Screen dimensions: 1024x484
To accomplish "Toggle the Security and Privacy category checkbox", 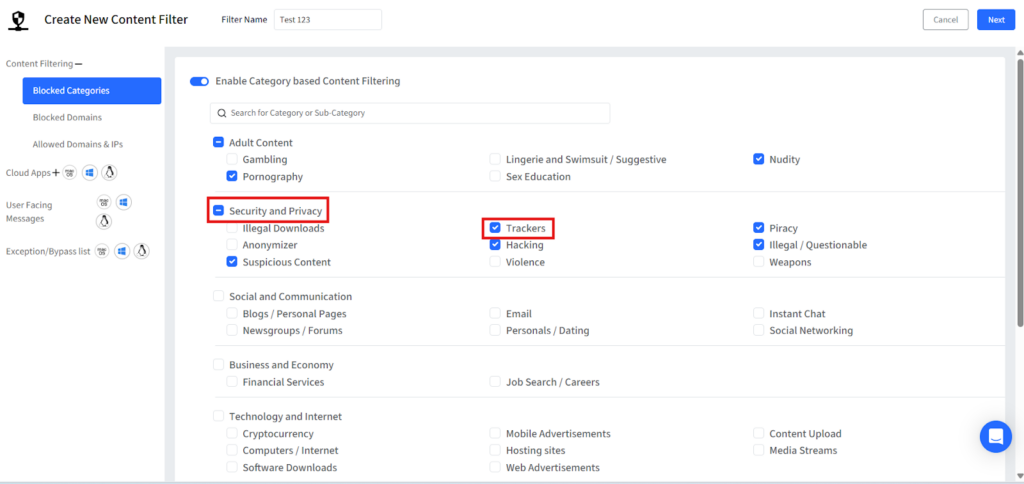I will pyautogui.click(x=218, y=211).
